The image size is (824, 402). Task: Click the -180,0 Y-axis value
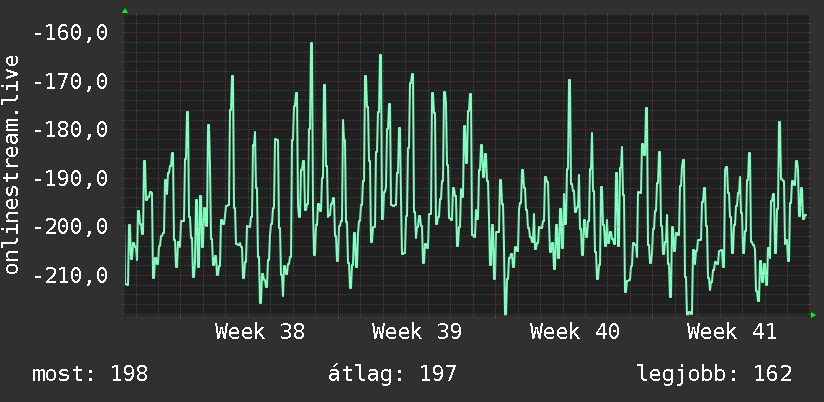pyautogui.click(x=70, y=130)
